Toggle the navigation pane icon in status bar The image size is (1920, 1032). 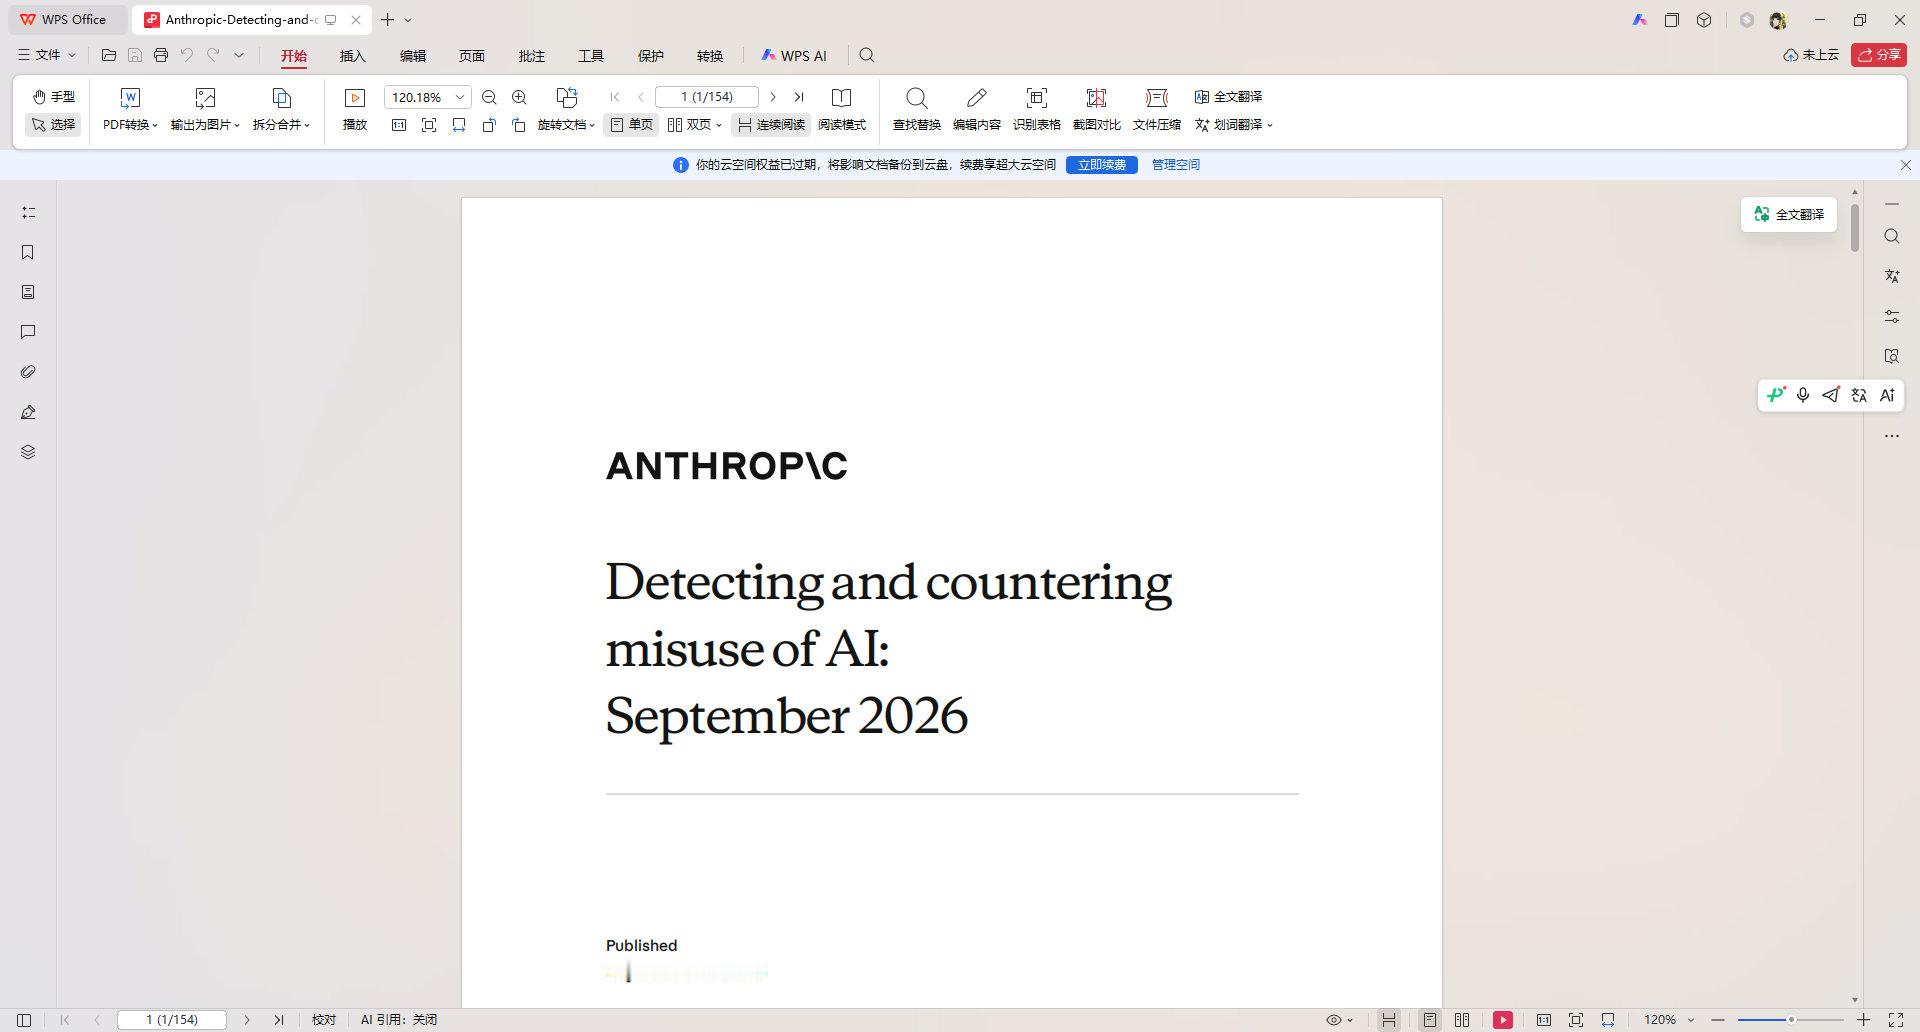pyautogui.click(x=24, y=1020)
